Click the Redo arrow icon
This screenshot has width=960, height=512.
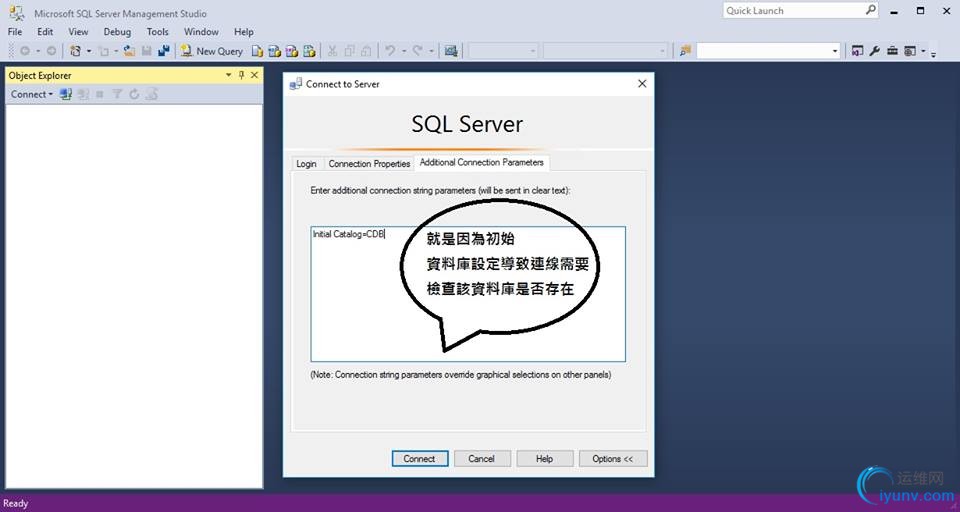(418, 51)
